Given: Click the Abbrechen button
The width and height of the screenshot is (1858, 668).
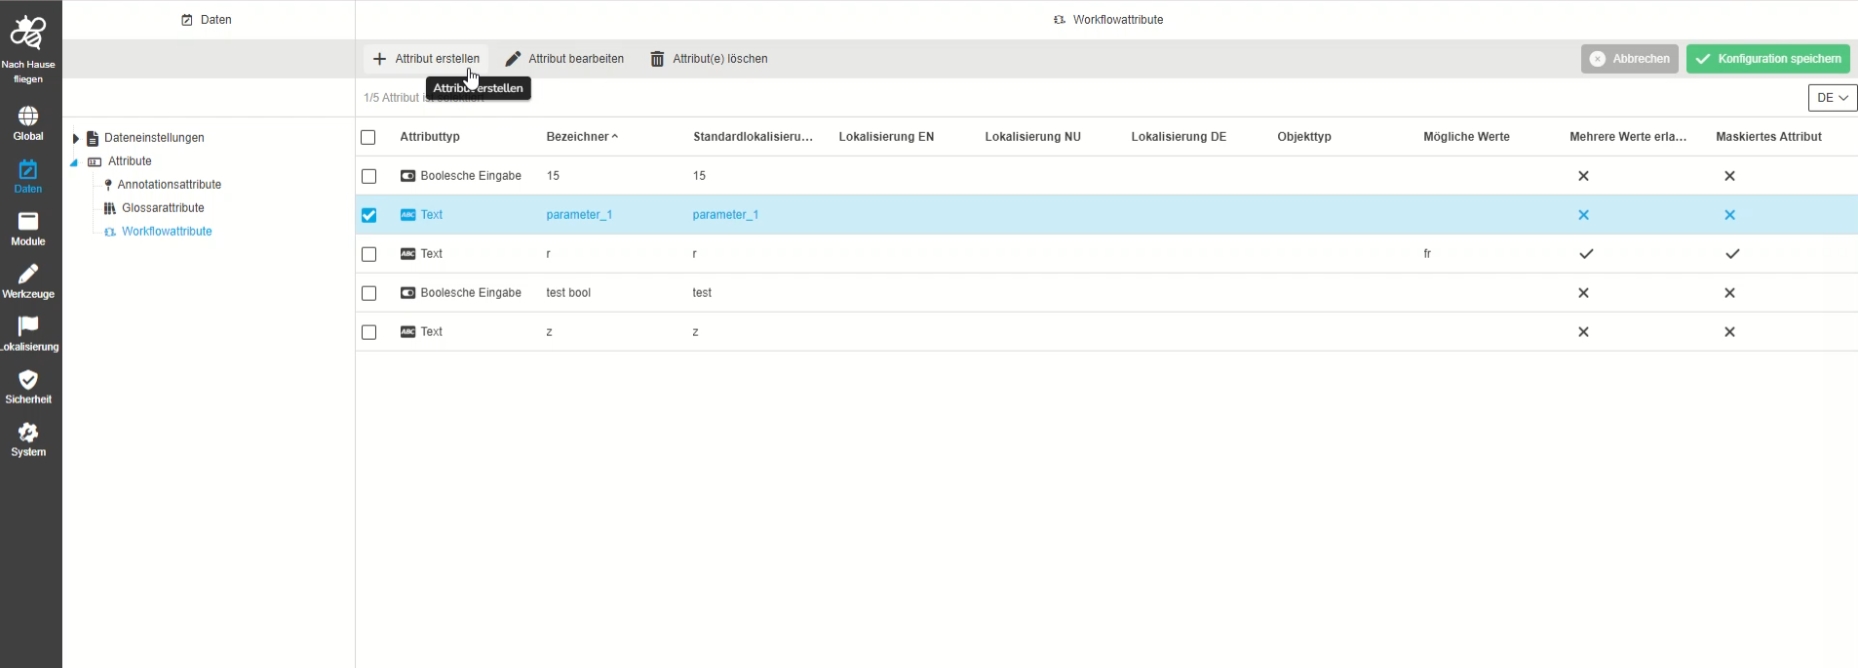Looking at the screenshot, I should pos(1629,59).
